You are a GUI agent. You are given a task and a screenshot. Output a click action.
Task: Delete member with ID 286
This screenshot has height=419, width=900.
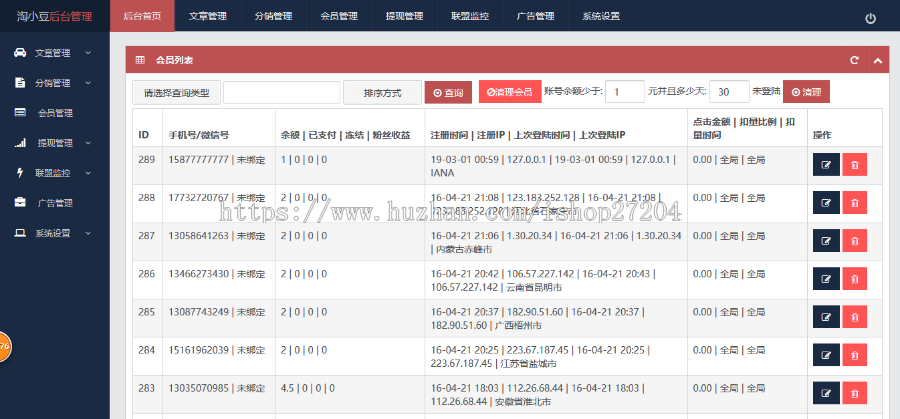coord(855,278)
